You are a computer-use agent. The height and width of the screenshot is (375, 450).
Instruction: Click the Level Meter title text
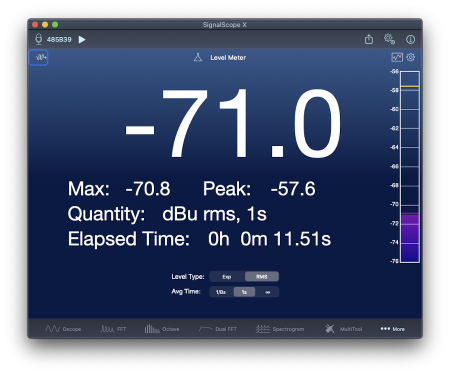click(228, 57)
